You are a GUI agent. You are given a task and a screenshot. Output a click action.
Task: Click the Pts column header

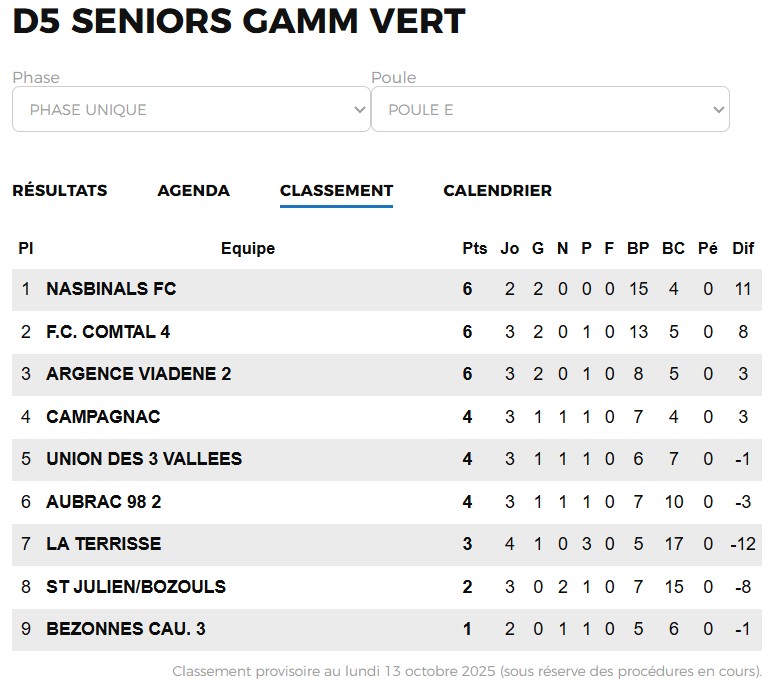474,248
